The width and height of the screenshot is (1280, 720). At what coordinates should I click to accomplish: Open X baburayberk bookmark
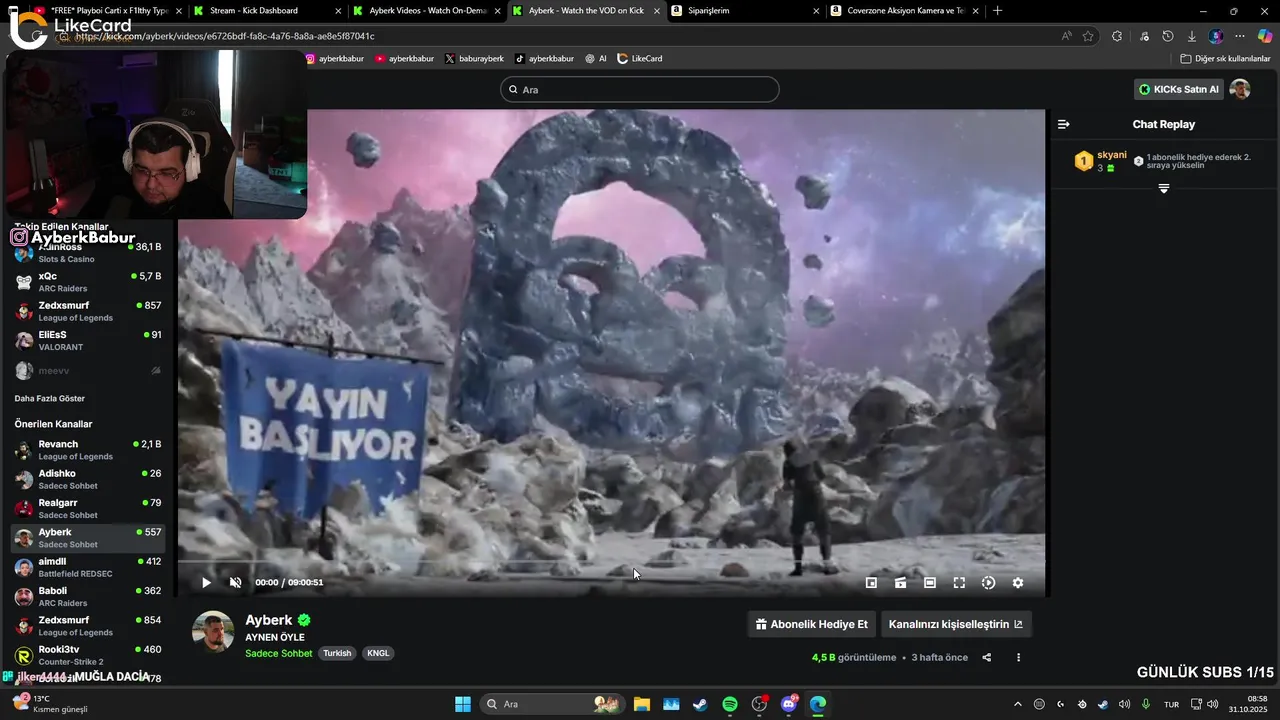[x=474, y=59]
